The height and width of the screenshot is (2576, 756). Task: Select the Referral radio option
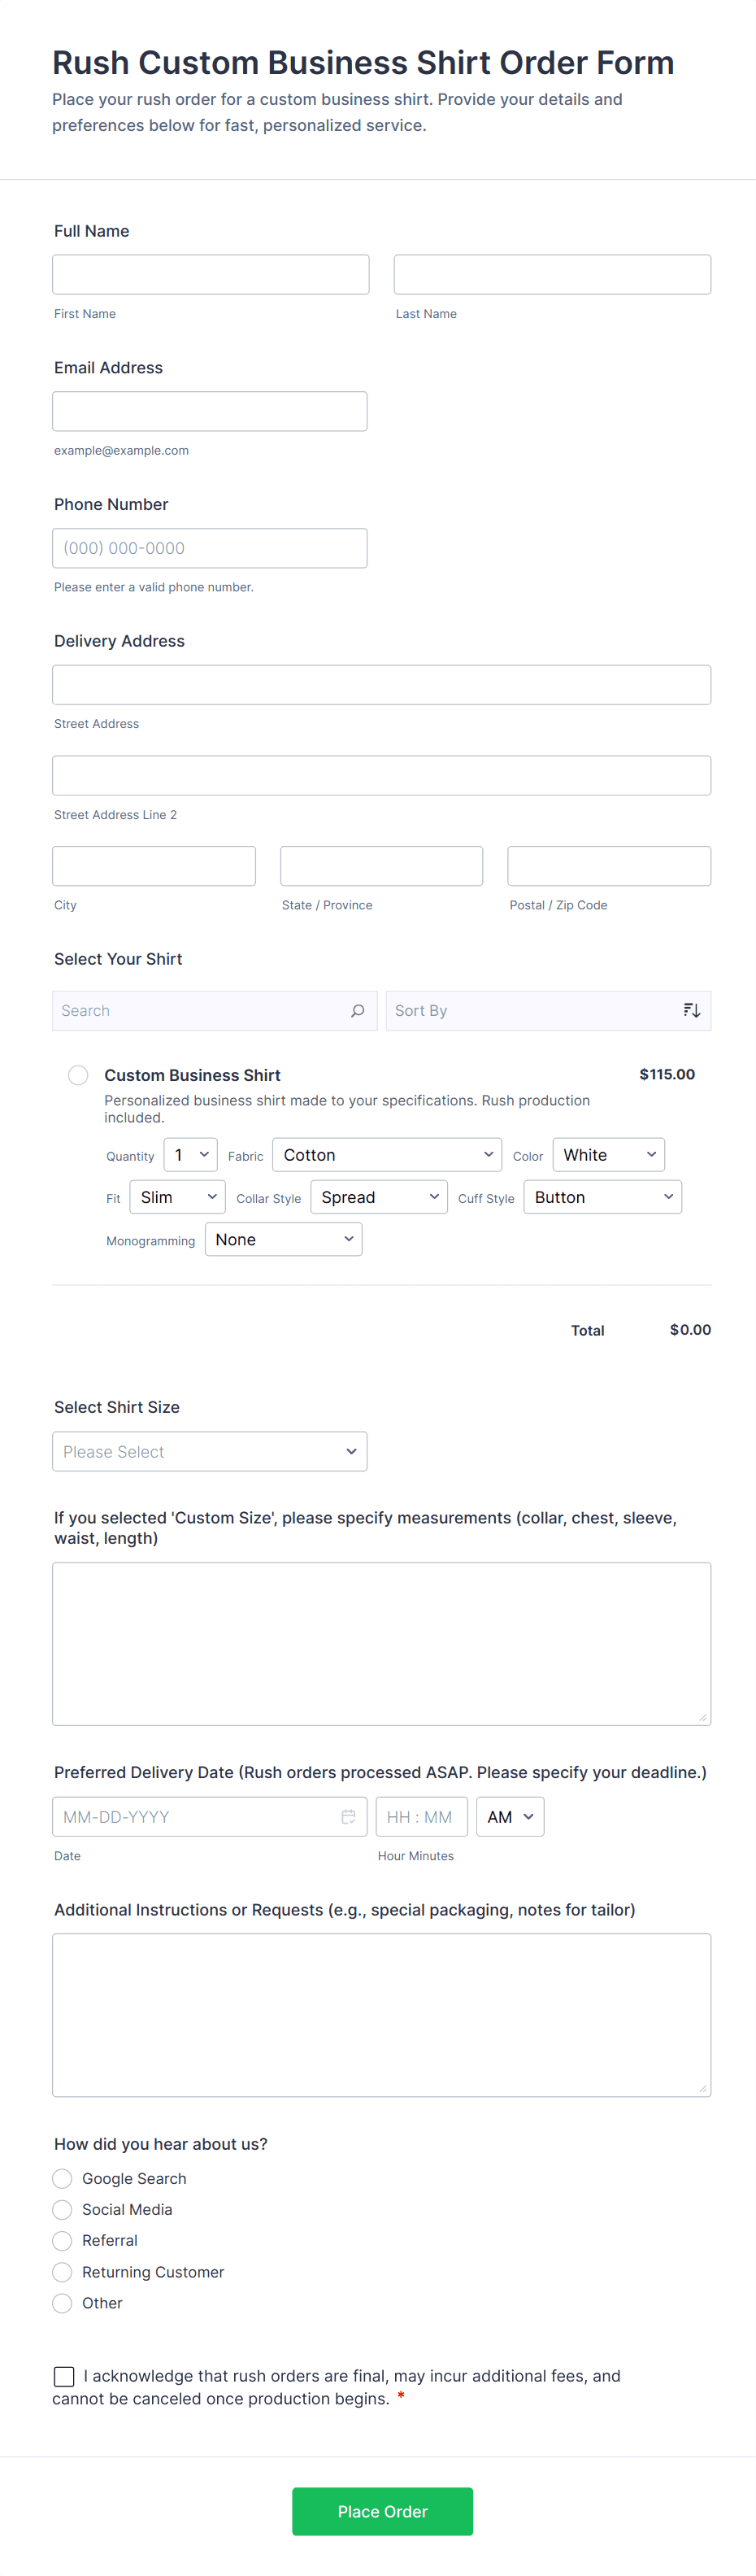click(x=62, y=2240)
